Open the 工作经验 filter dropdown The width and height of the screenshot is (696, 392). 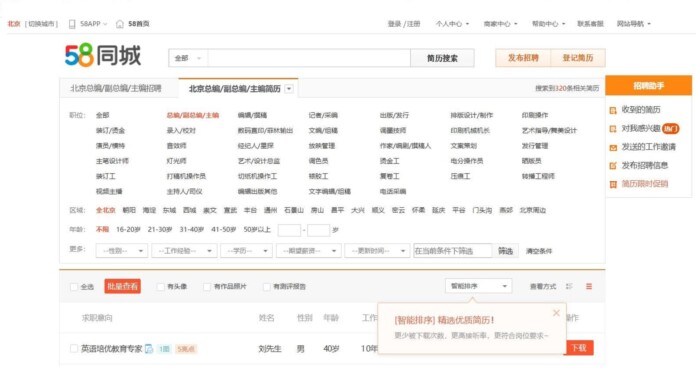[184, 251]
